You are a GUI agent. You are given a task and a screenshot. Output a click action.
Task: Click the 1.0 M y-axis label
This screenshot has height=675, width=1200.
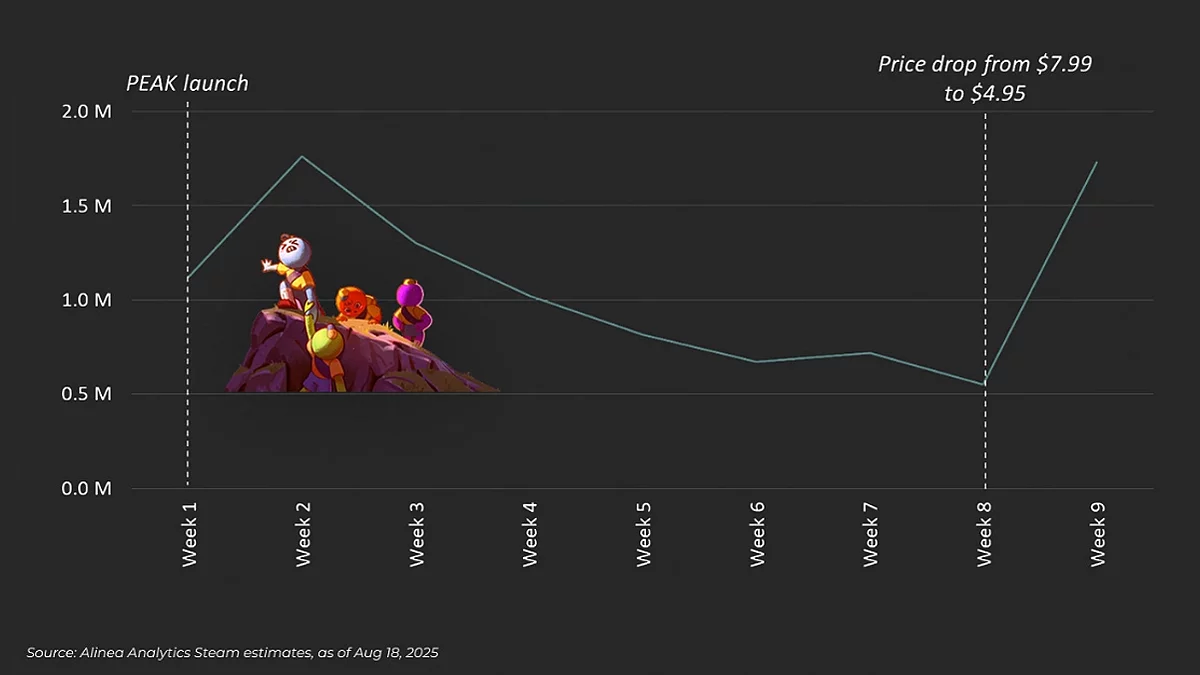(89, 300)
